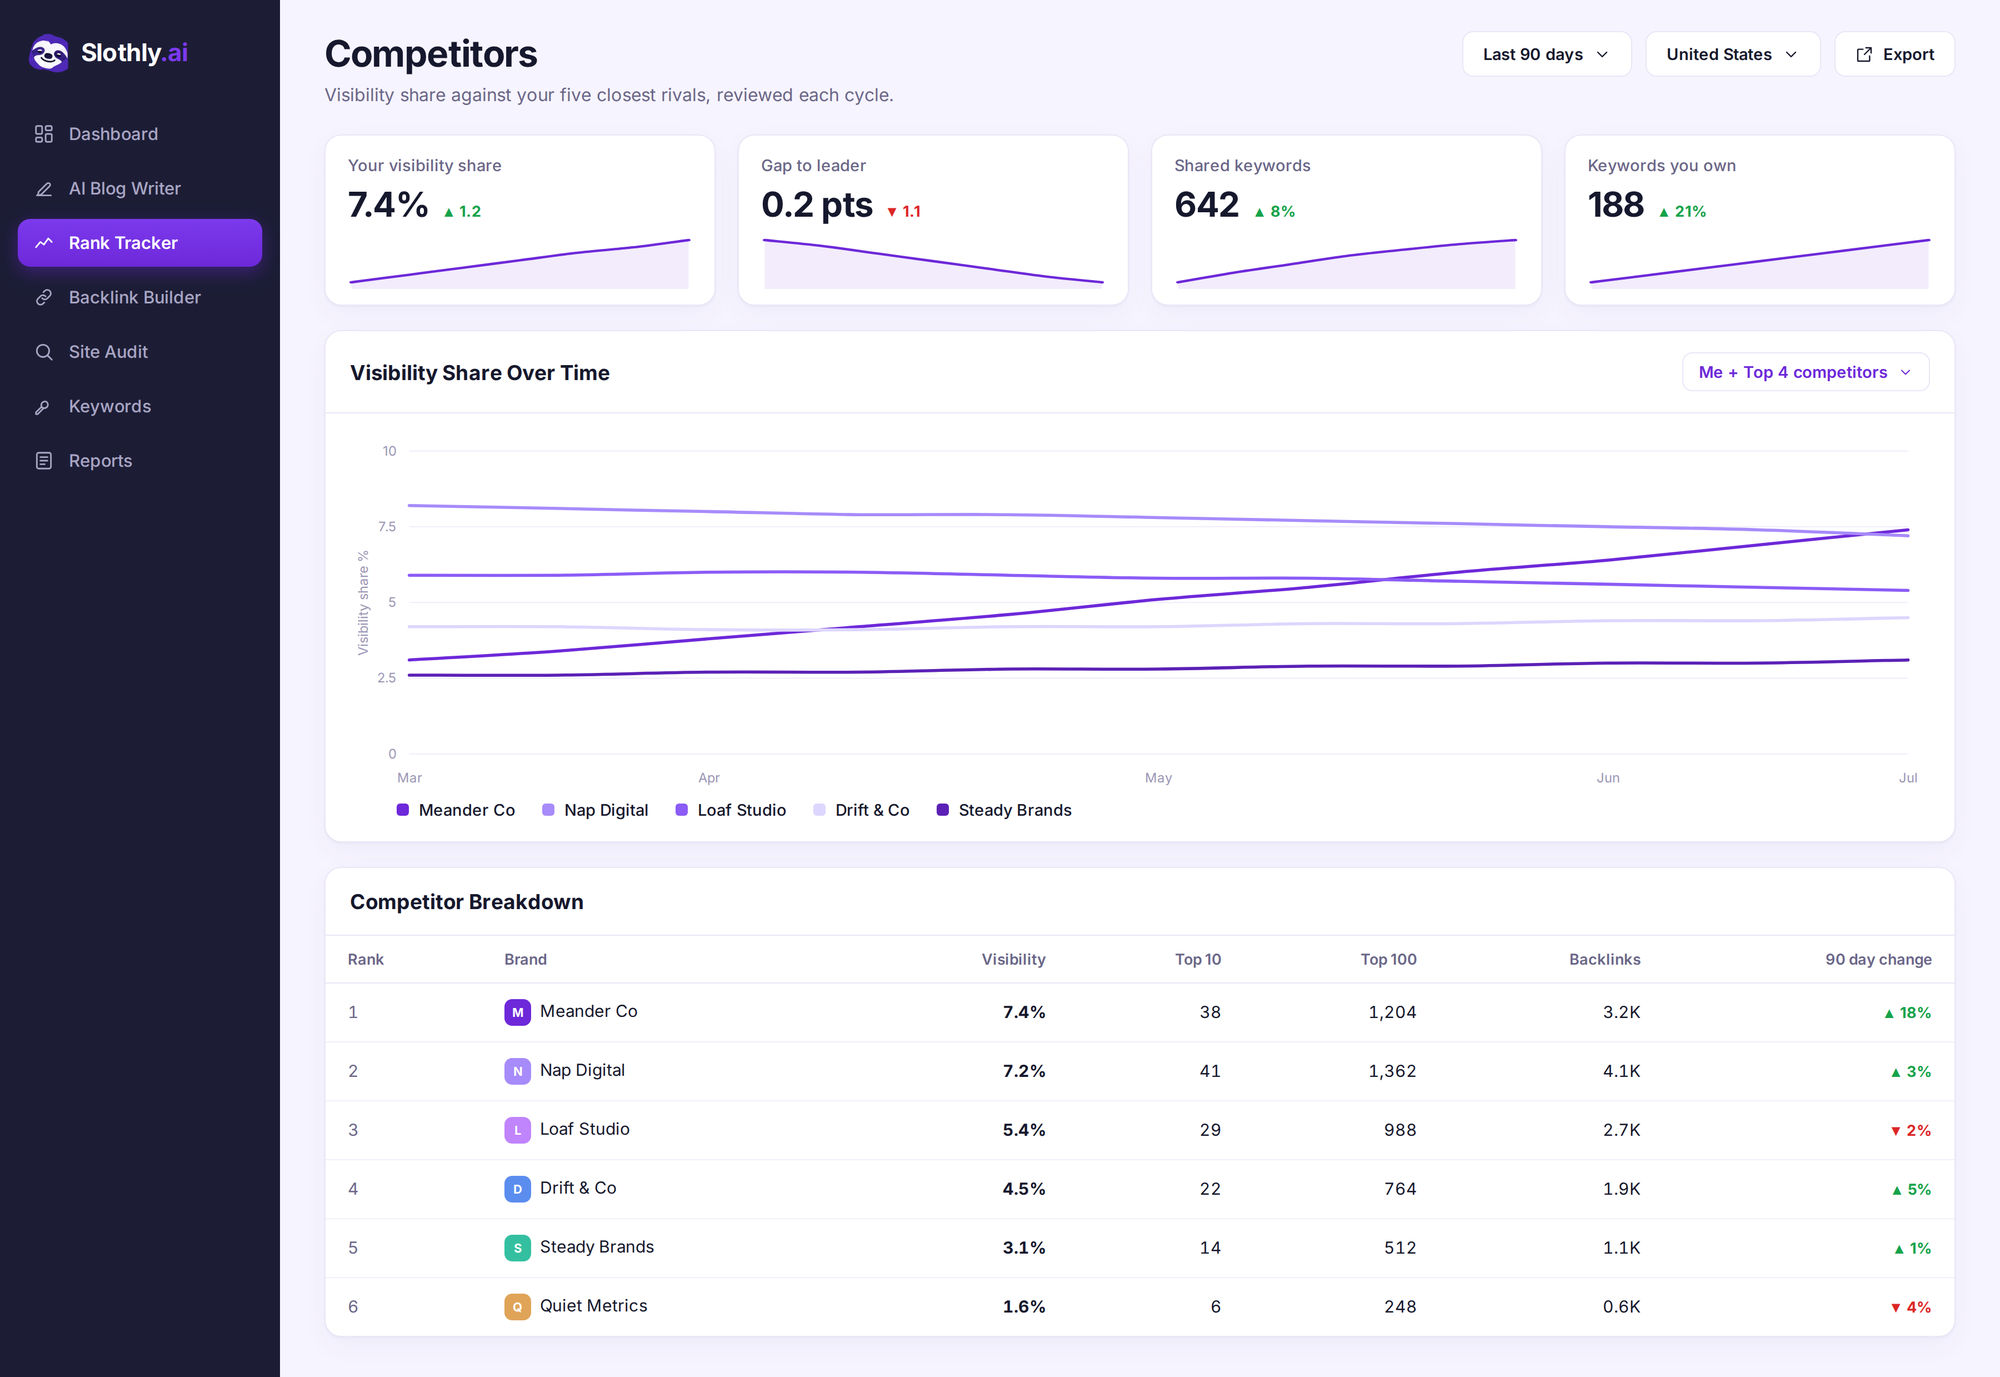Toggle Nap Digital series in chart legend
Image resolution: width=2000 pixels, height=1377 pixels.
coord(595,810)
